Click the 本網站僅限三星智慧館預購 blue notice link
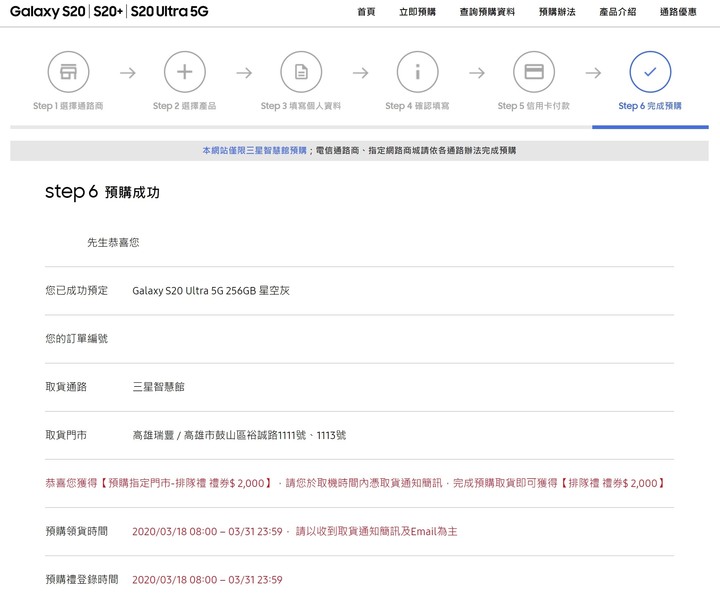Viewport: 720px width, 593px height. (x=254, y=150)
